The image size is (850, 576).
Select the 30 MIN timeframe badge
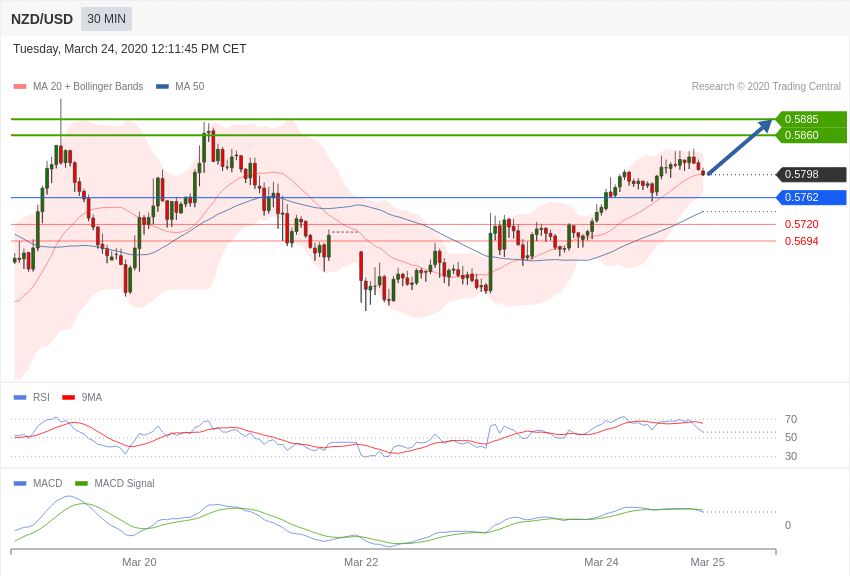(106, 19)
